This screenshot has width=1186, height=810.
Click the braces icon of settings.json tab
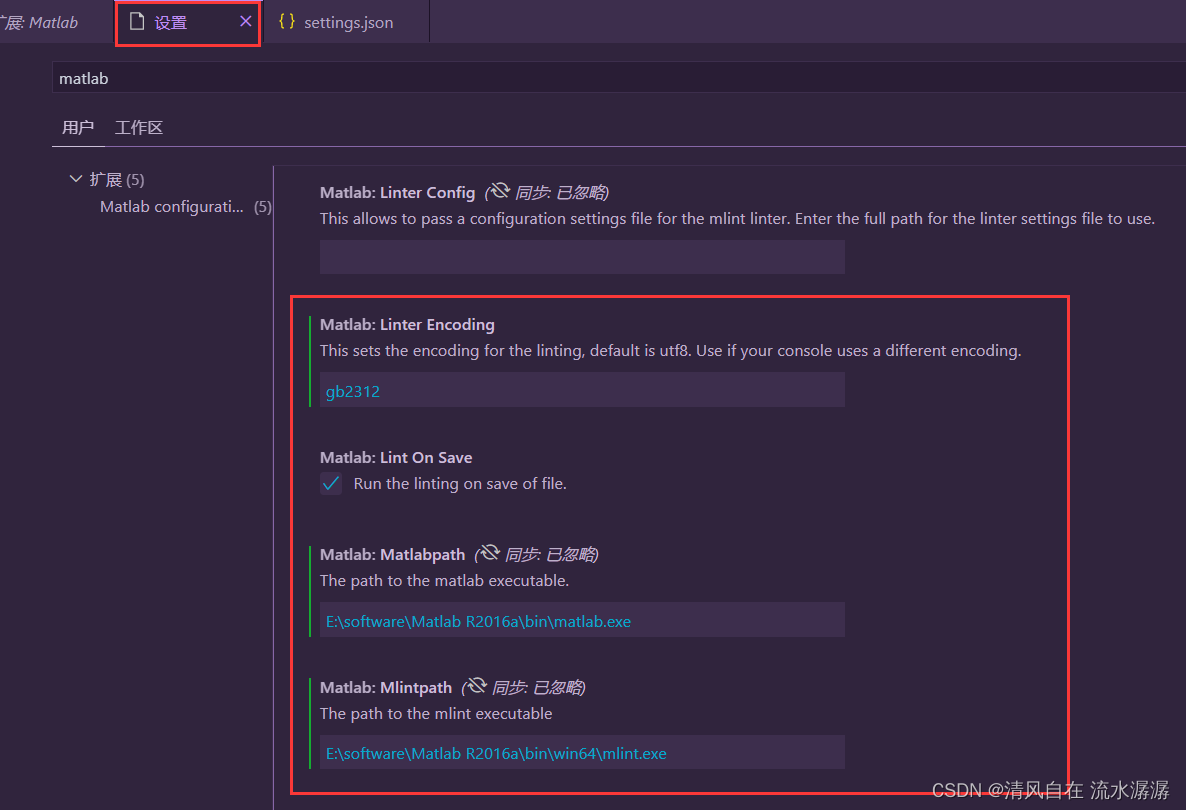(x=286, y=21)
